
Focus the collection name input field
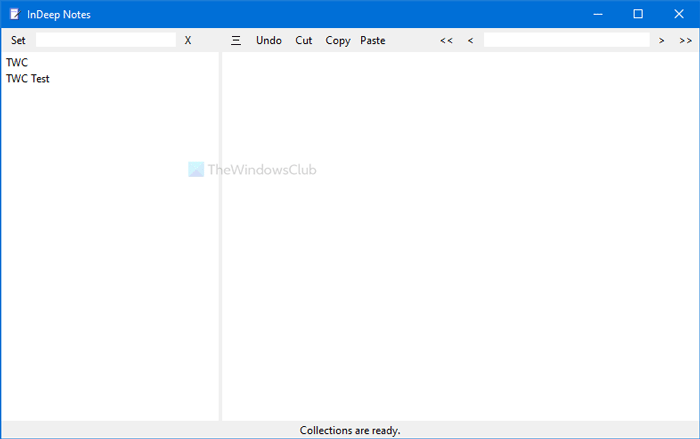[105, 40]
